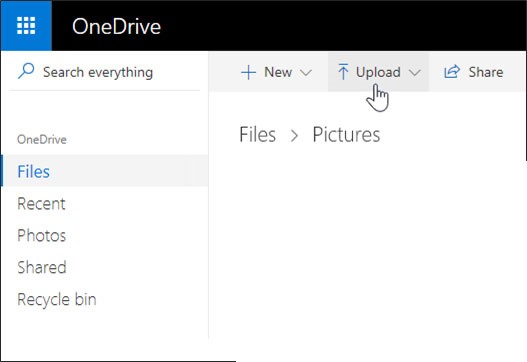
Task: Click the New plus icon
Action: [x=248, y=73]
